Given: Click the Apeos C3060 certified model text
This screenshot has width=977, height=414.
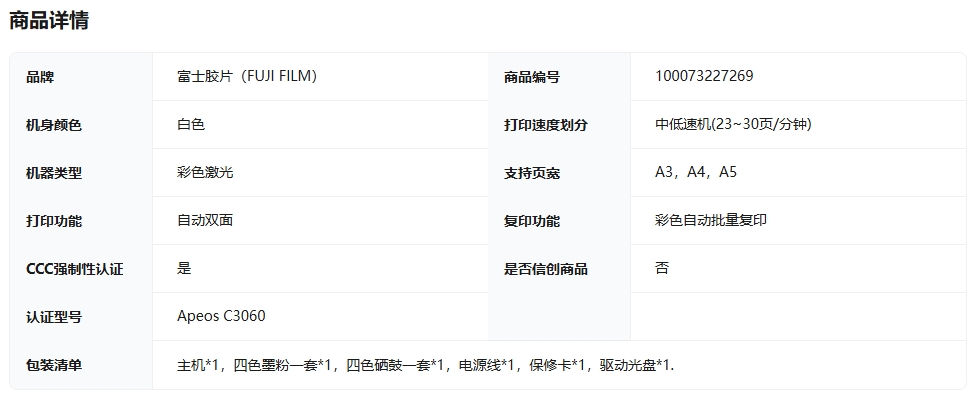Looking at the screenshot, I should coord(221,316).
